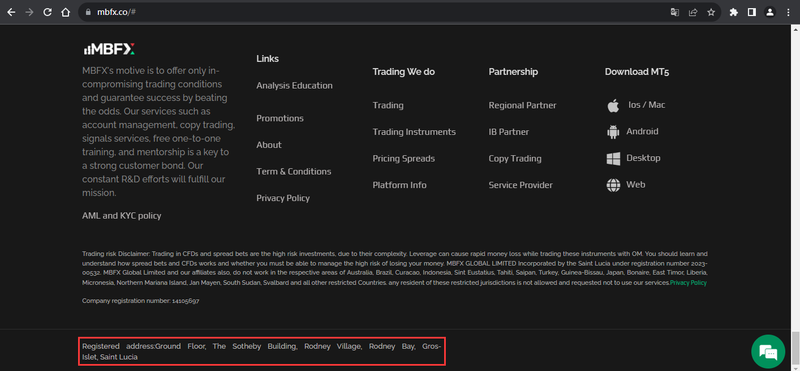Image resolution: width=800 pixels, height=371 pixels.
Task: Open the translate page icon
Action: pyautogui.click(x=674, y=12)
